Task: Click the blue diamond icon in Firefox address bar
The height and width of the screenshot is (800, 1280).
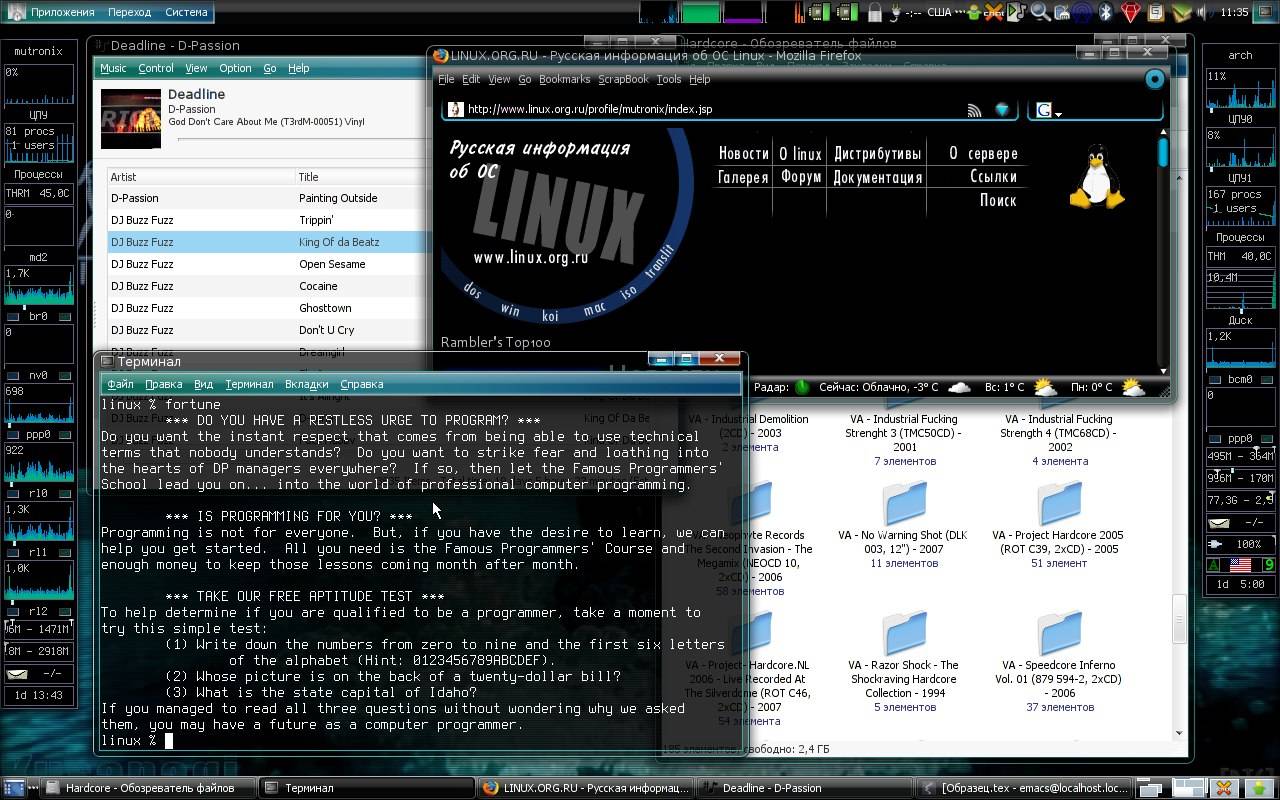Action: pos(1002,110)
